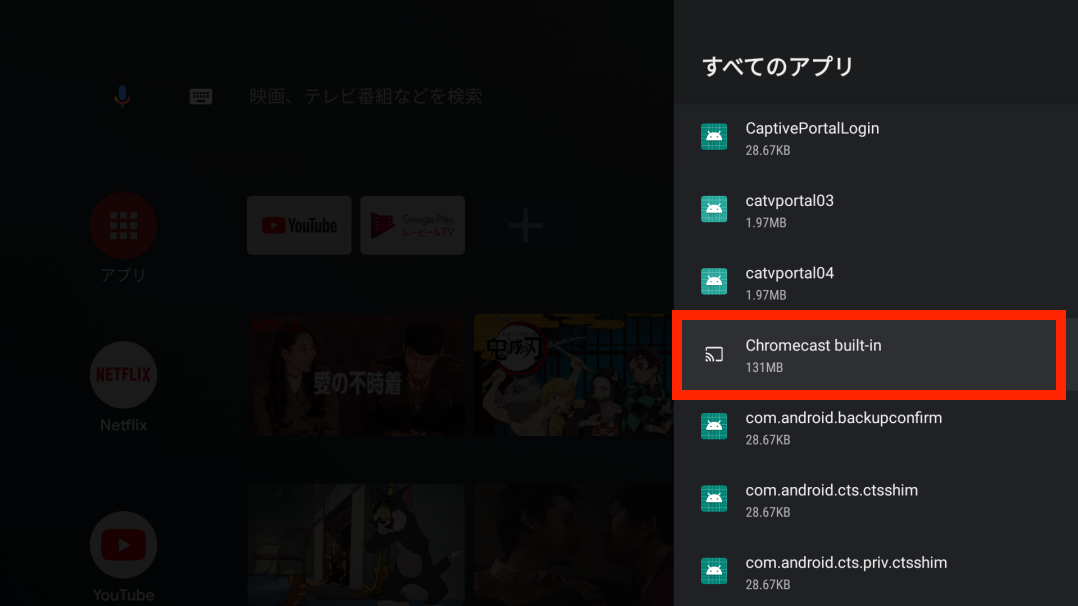The width and height of the screenshot is (1078, 606).
Task: Click the com.android.cts.priv.ctsshim Android icon
Action: click(714, 571)
